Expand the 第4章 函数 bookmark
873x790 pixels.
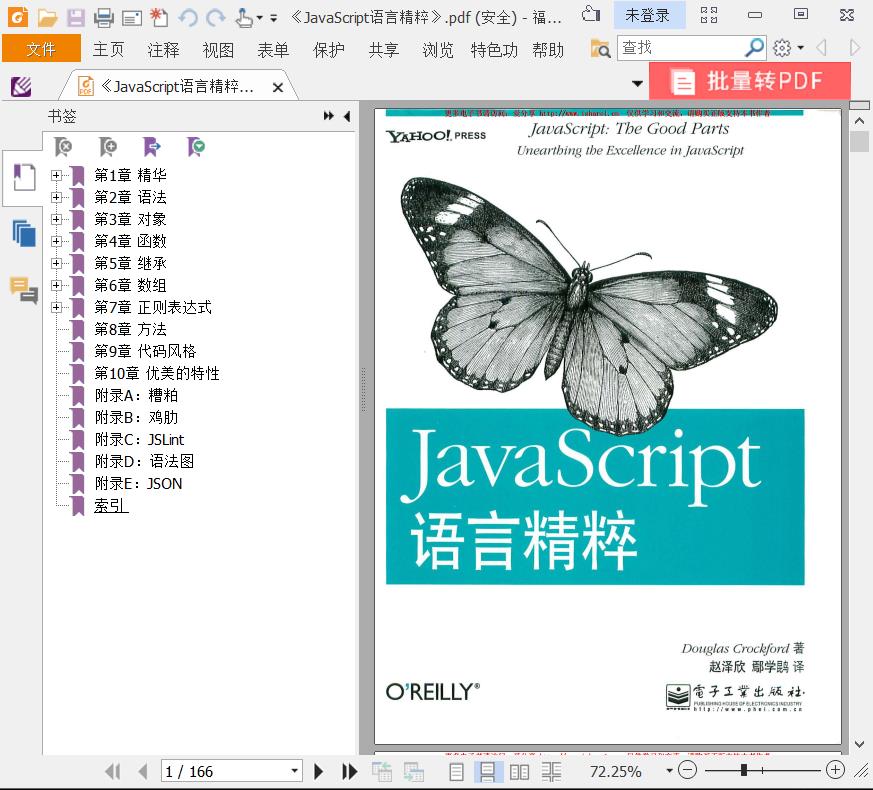56,241
